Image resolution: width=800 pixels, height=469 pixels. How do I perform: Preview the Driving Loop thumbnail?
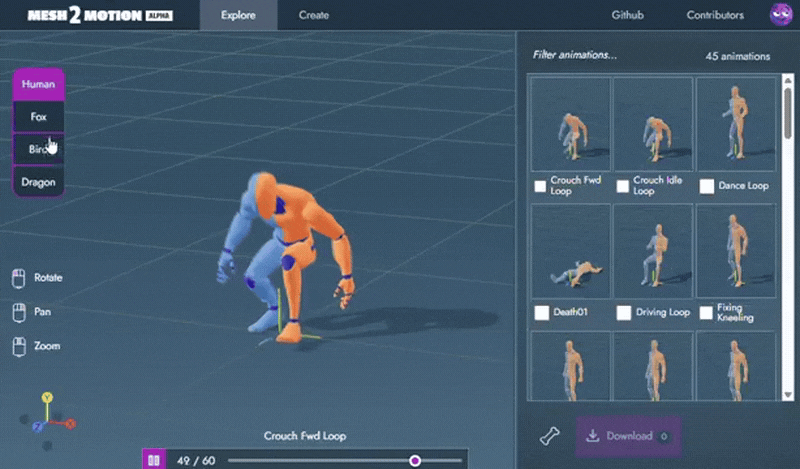pyautogui.click(x=653, y=251)
